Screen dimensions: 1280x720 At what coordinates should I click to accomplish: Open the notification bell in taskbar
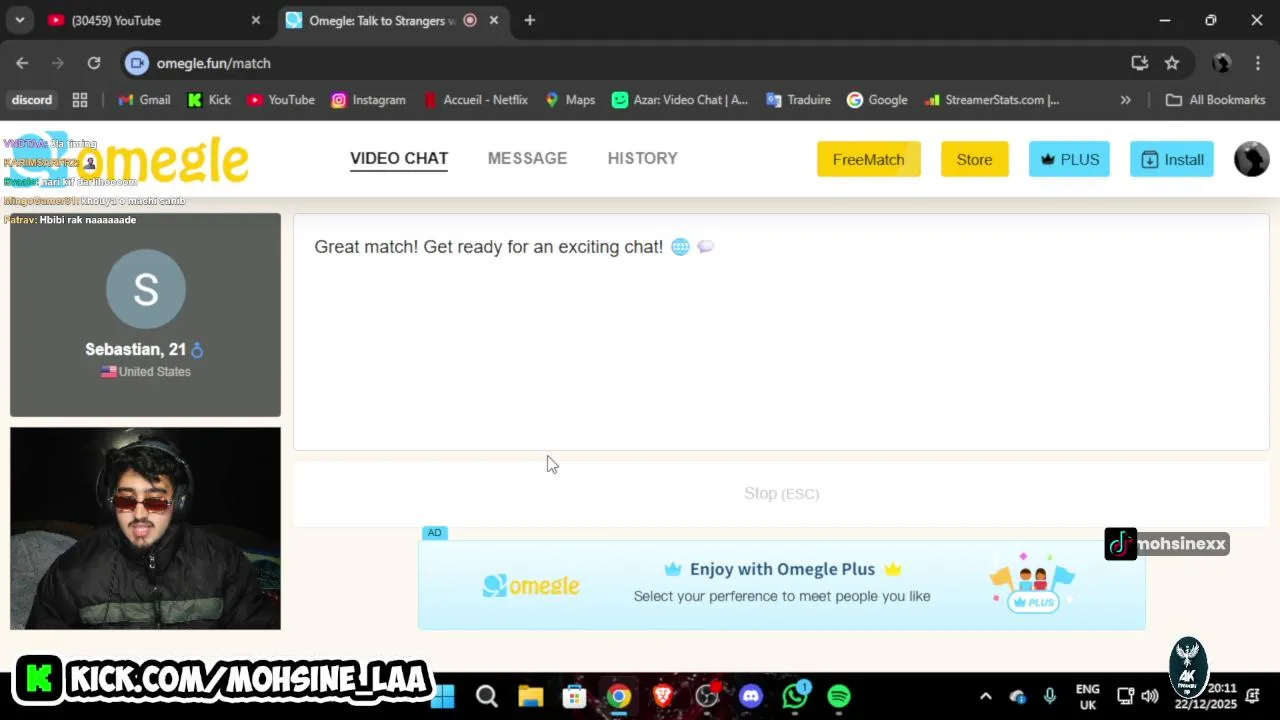pyautogui.click(x=1253, y=696)
